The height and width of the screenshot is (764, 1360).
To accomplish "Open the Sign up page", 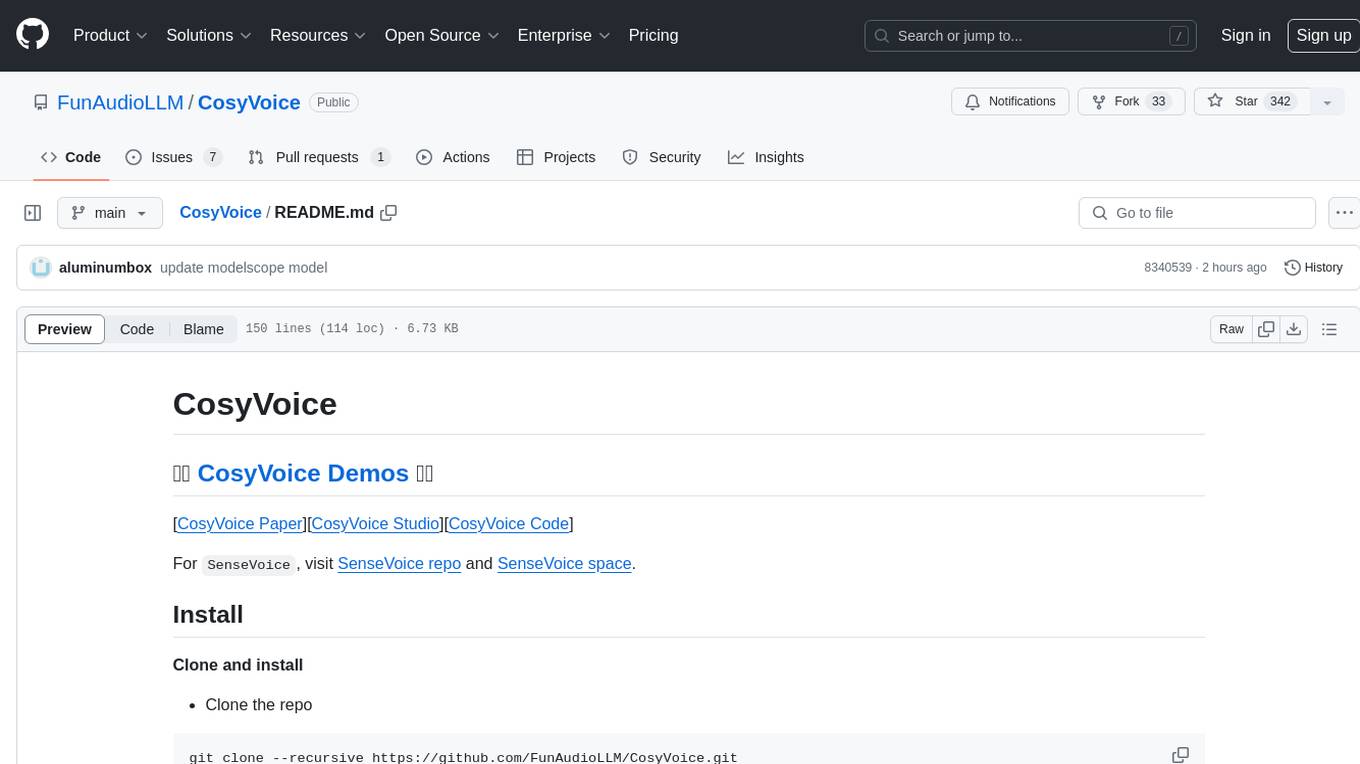I will (x=1323, y=35).
